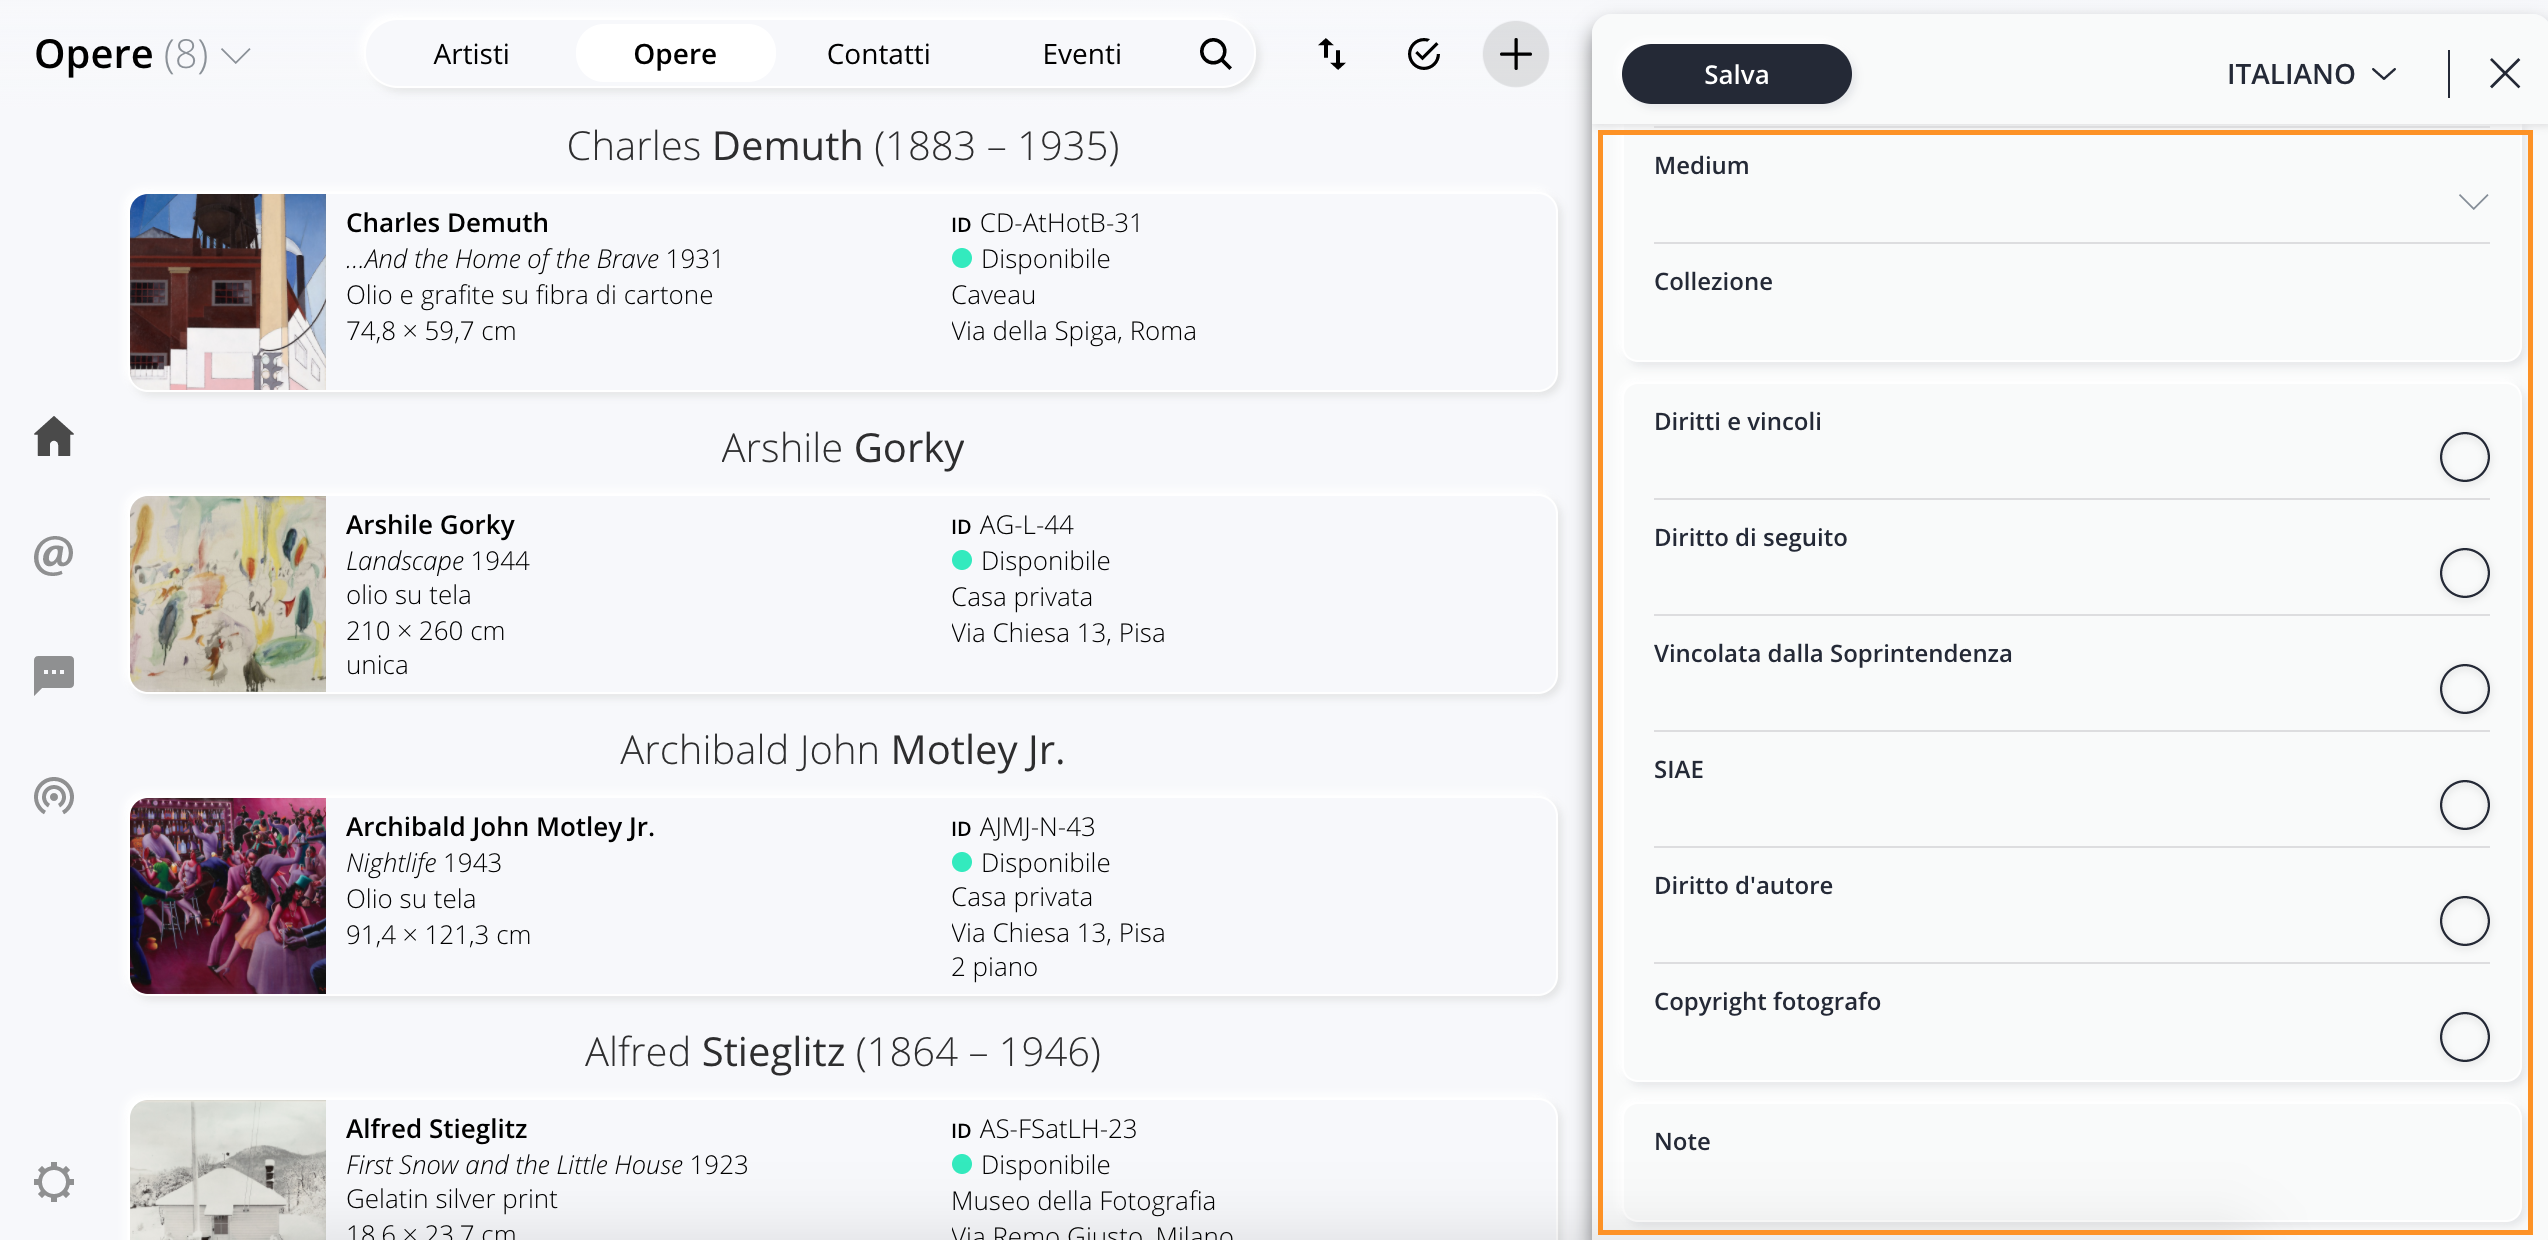Open the Alfred Stieglitz snow house thumbnail

[x=228, y=1170]
